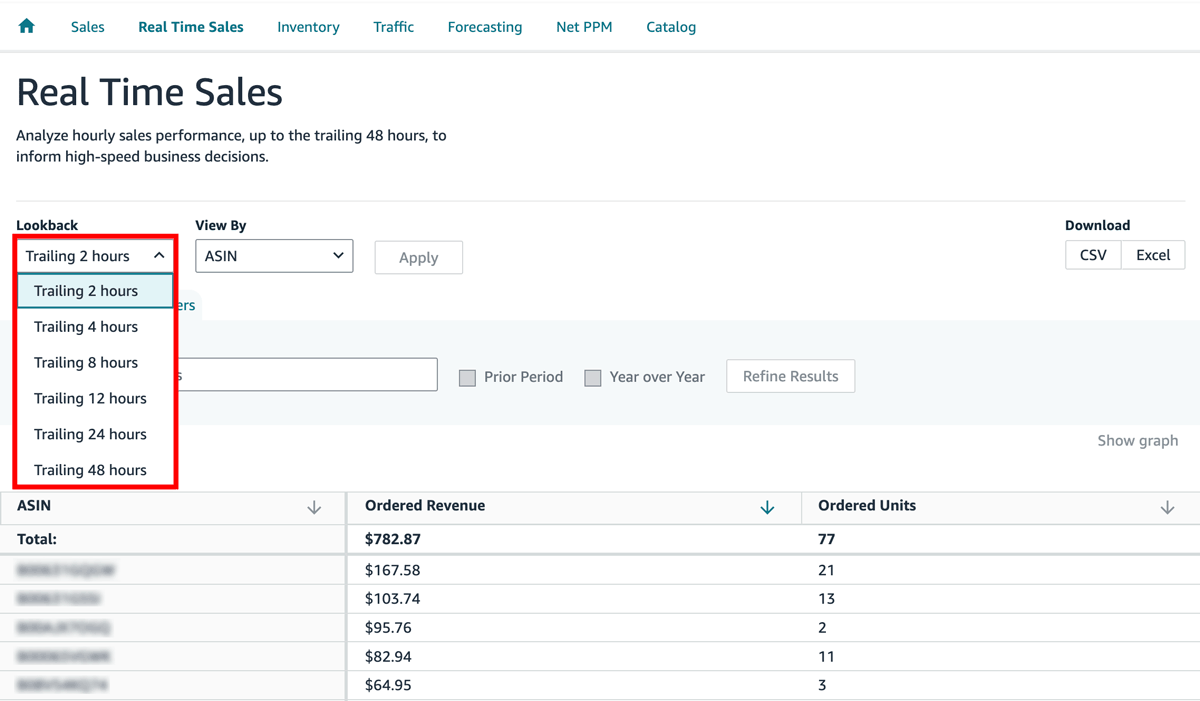This screenshot has width=1200, height=701.
Task: Sort by the Ordered Units arrow
Action: [x=1167, y=508]
